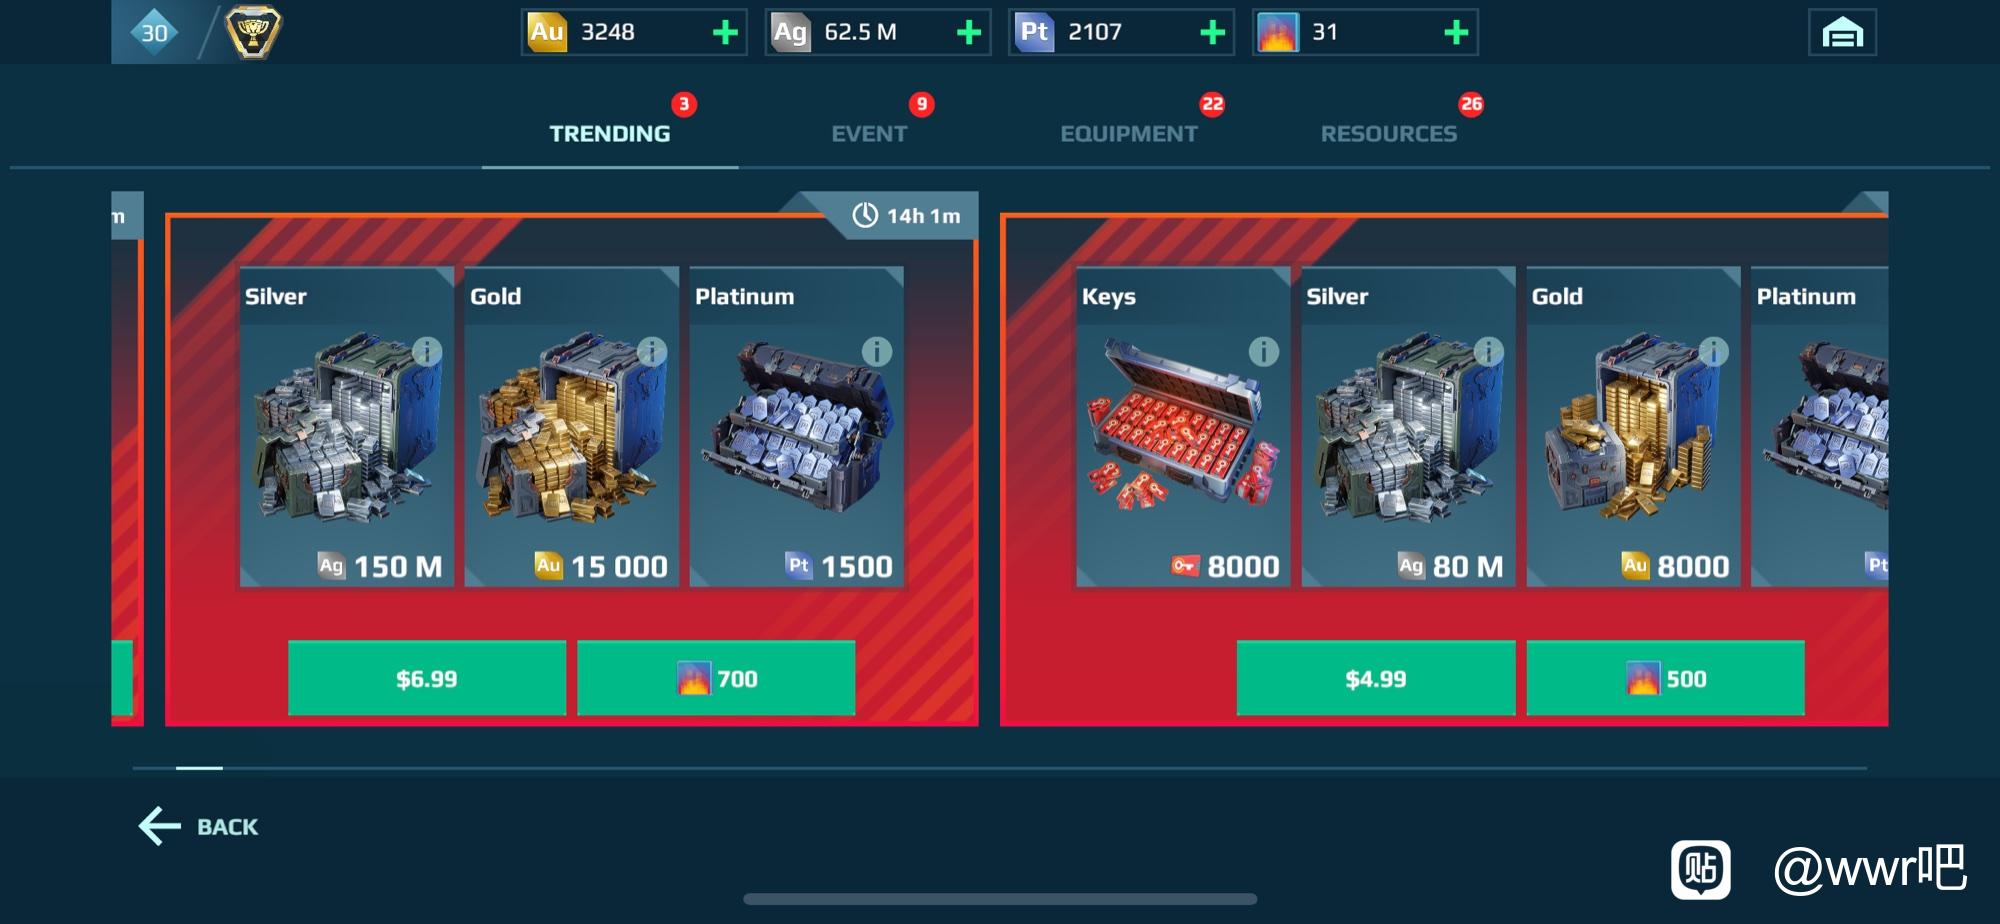The image size is (2000, 924).
Task: Go to the Resources tab
Action: click(1388, 133)
